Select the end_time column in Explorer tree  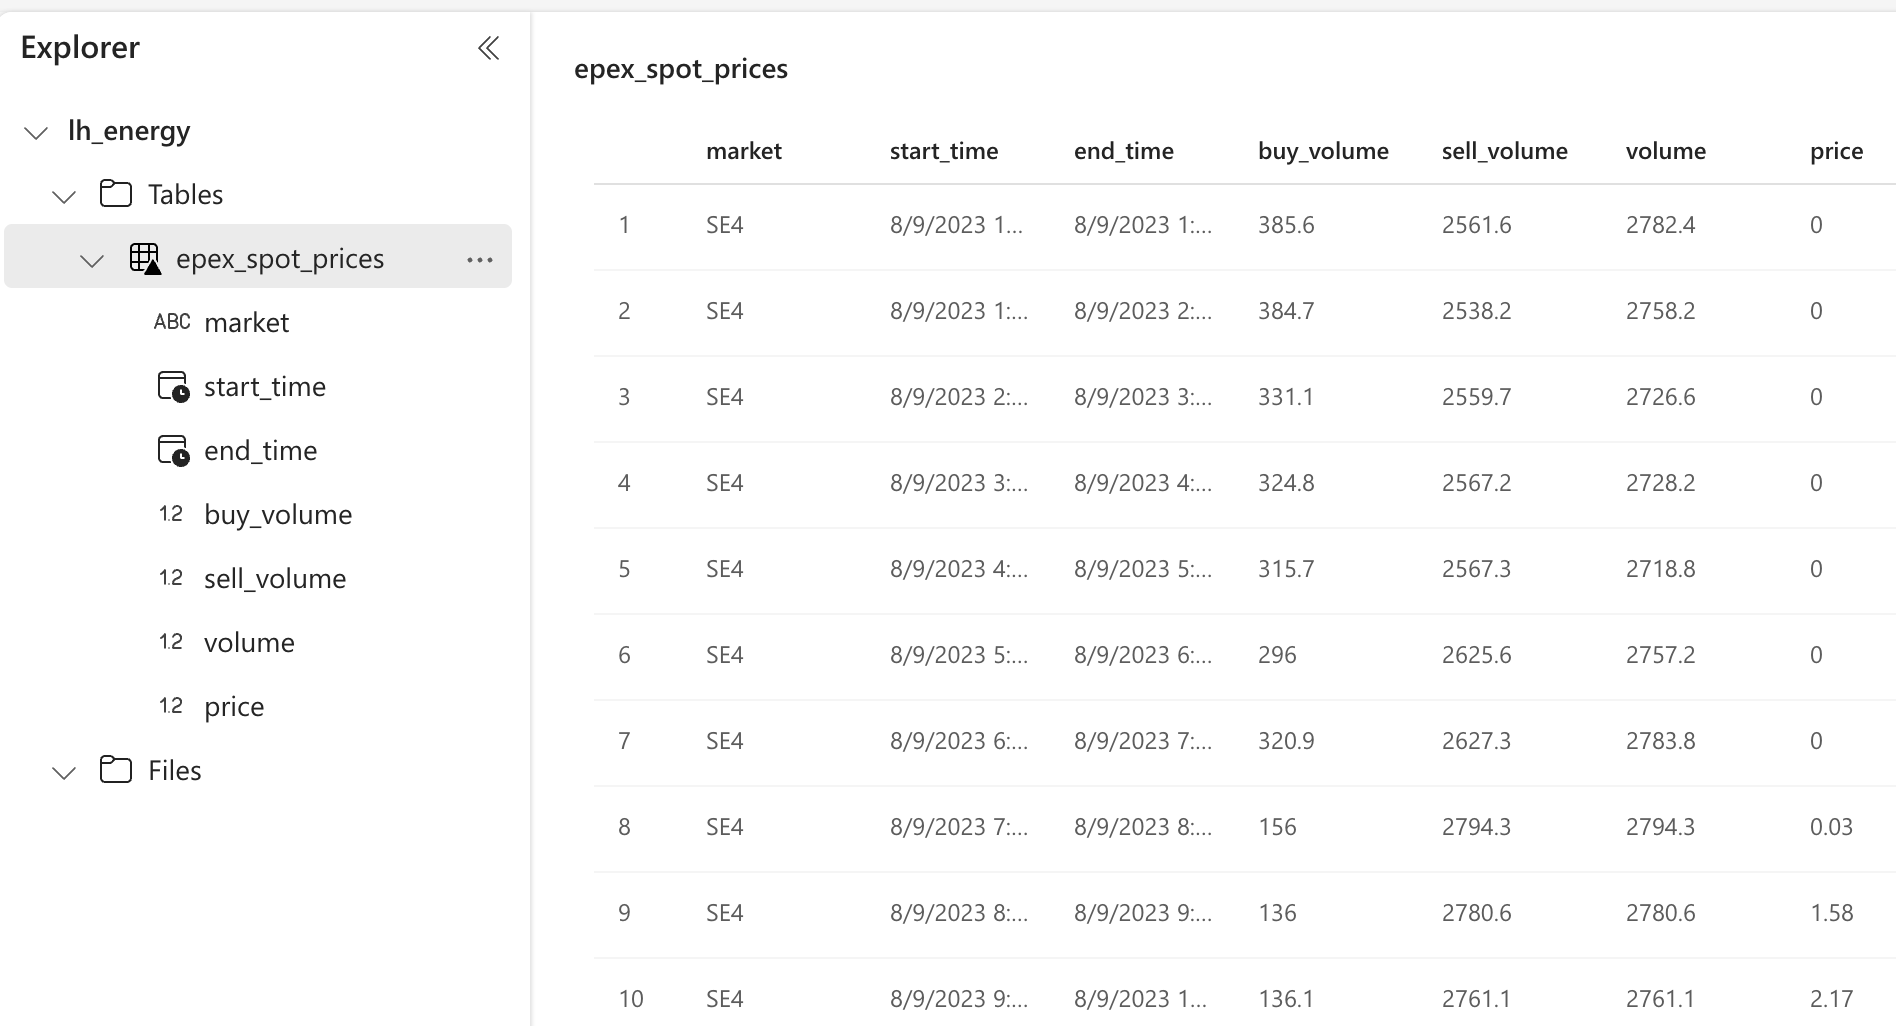[260, 450]
